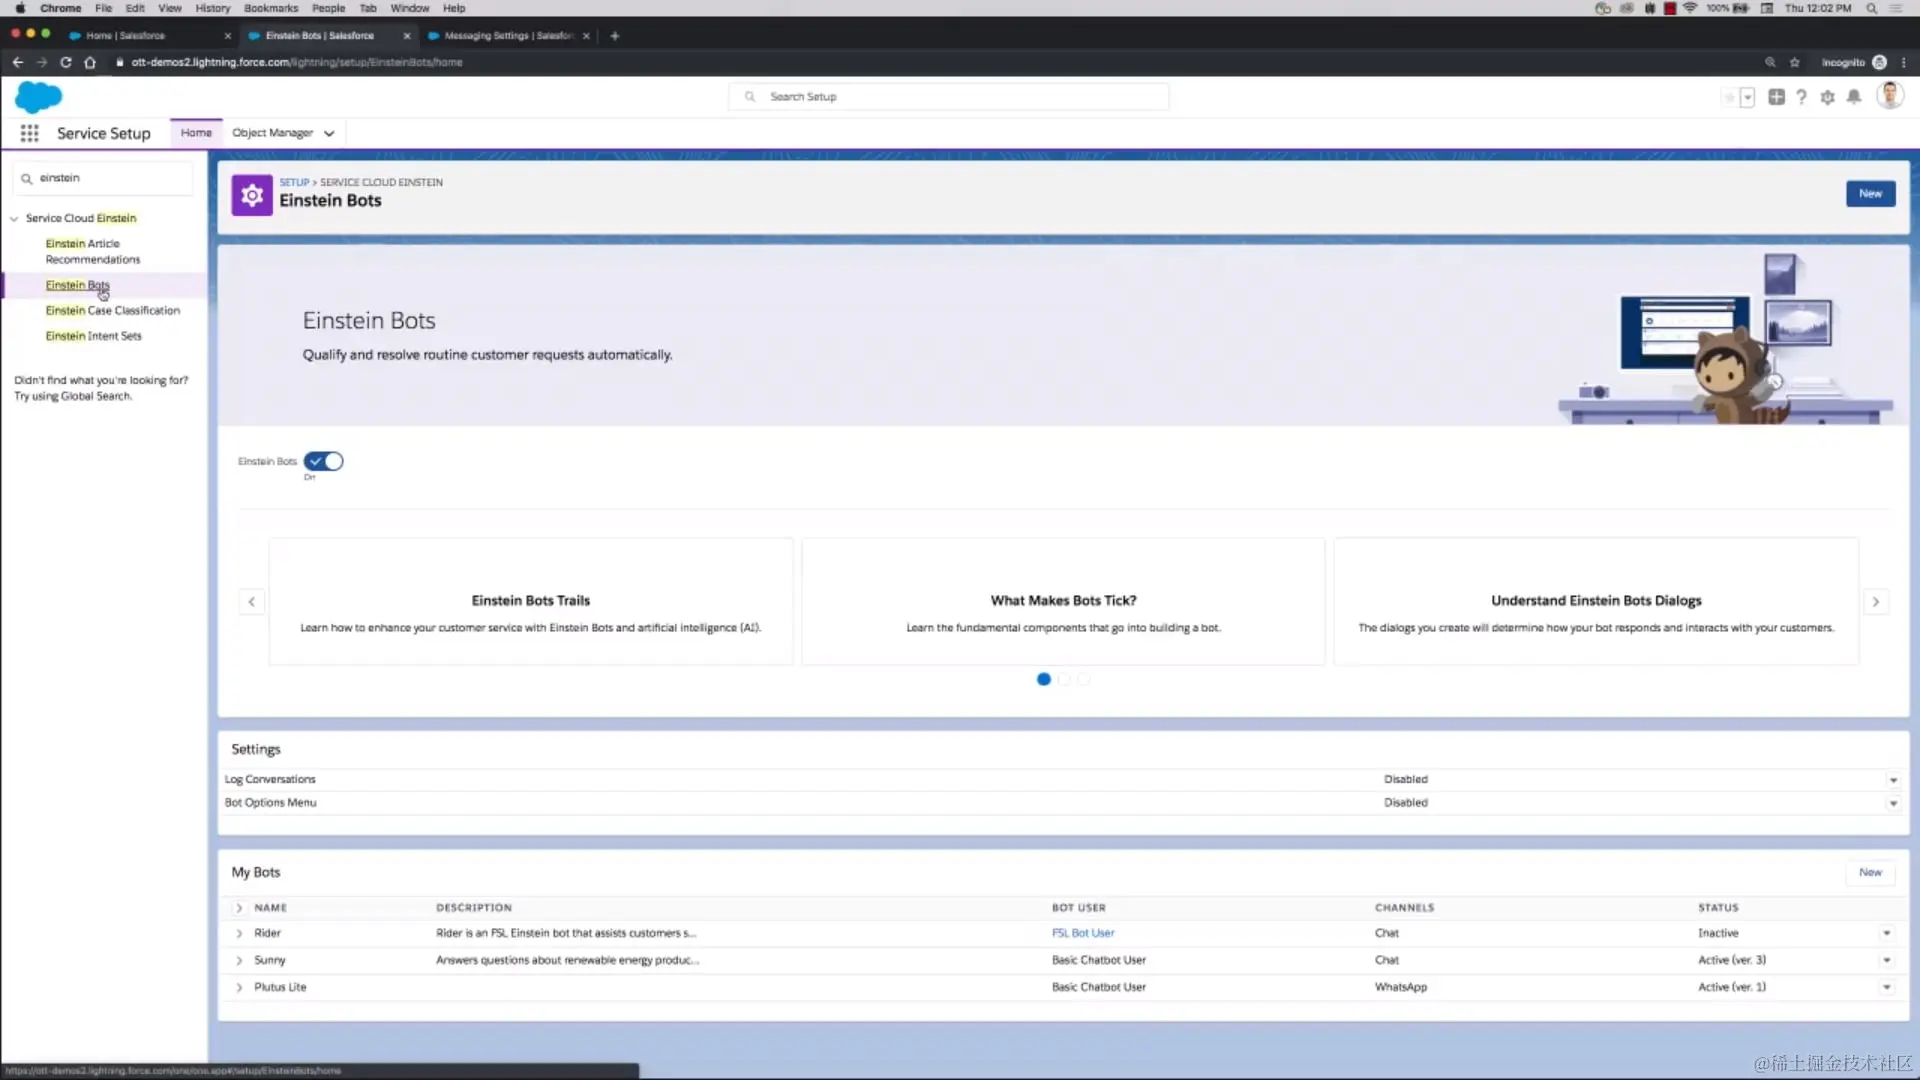Click inside the Search Setup field
The image size is (1920, 1080).
pyautogui.click(x=948, y=96)
